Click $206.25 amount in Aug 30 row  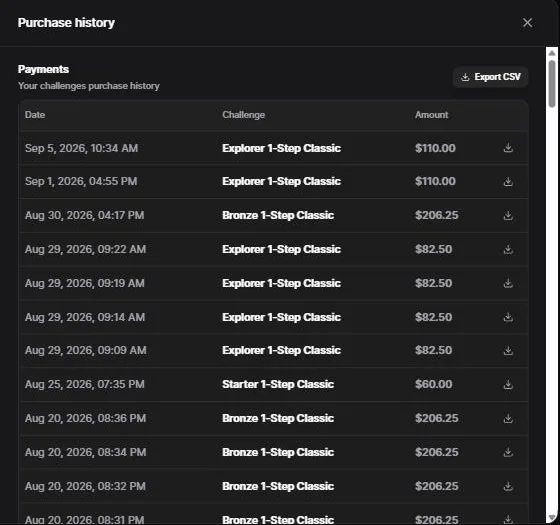coord(436,215)
